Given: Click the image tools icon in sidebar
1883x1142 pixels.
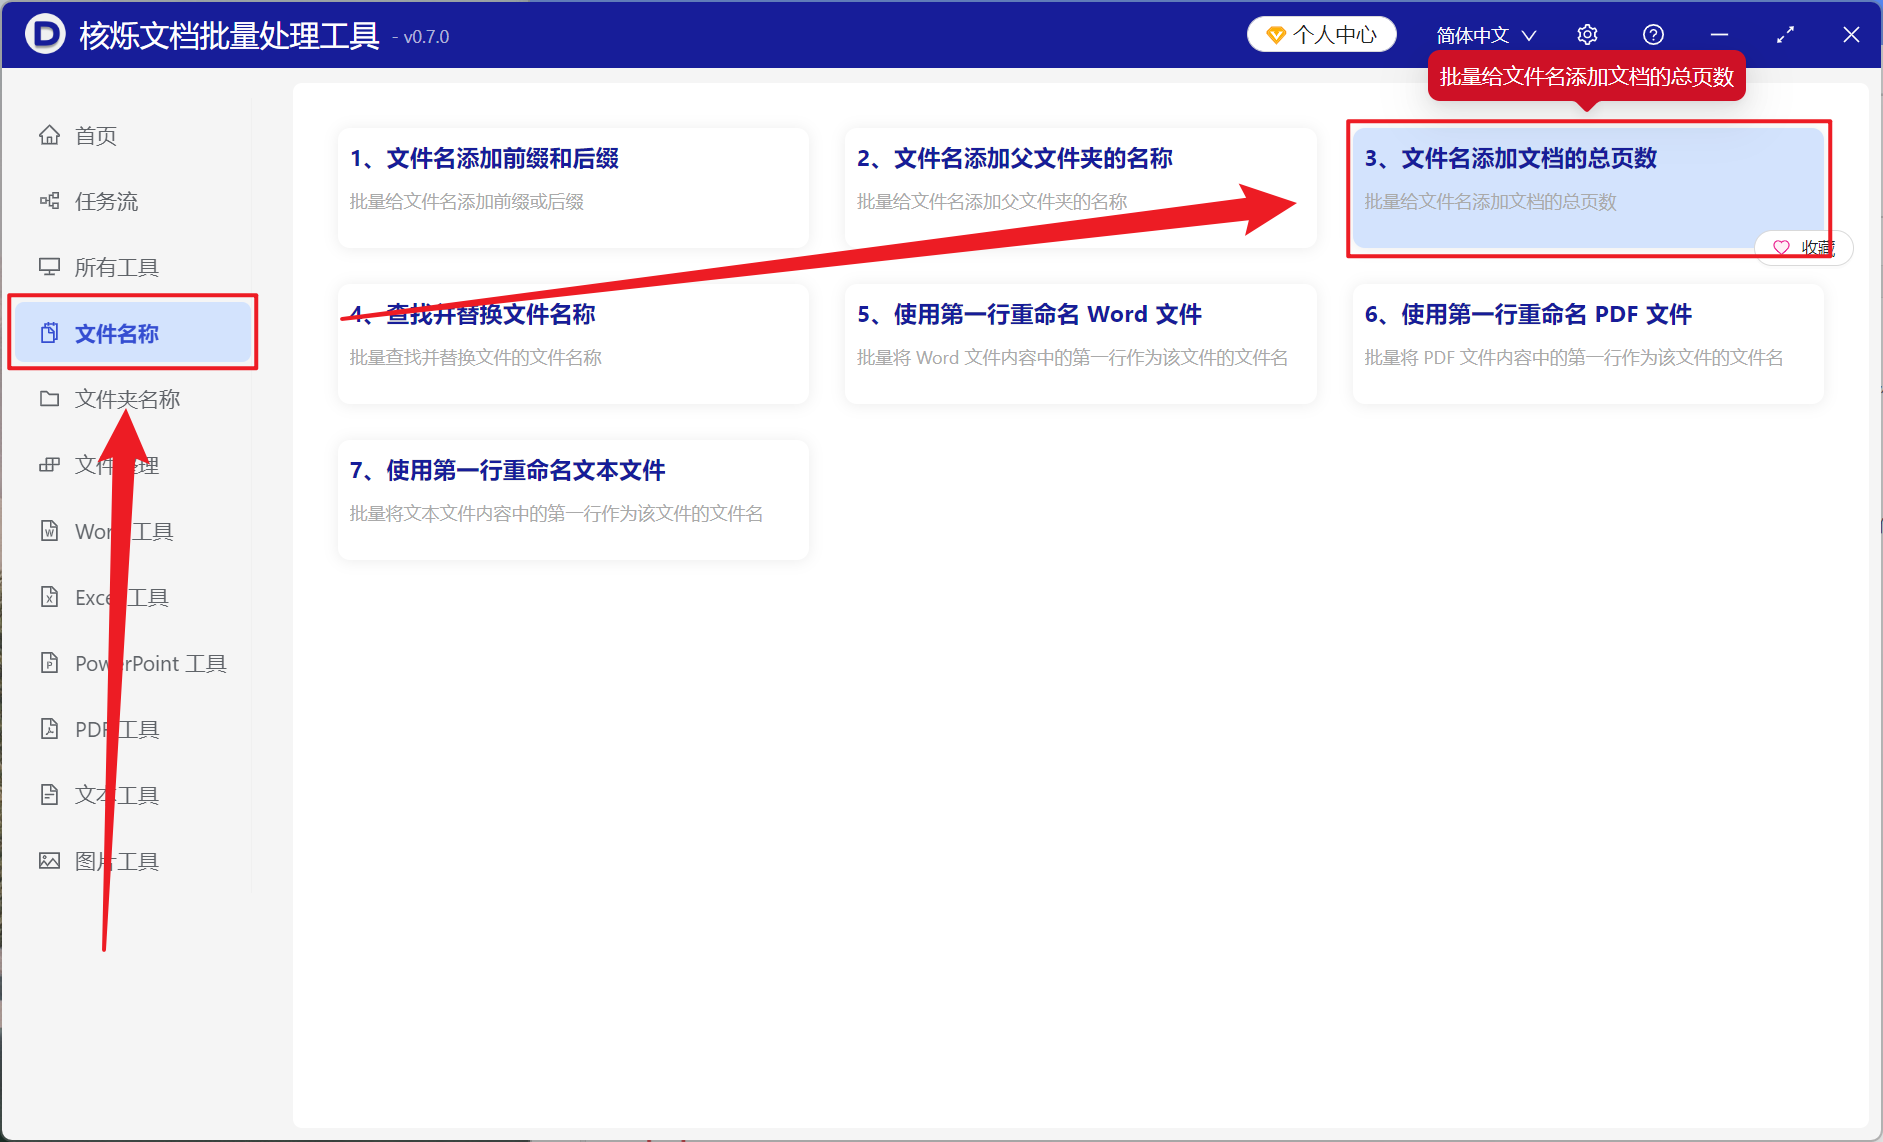Looking at the screenshot, I should (x=49, y=861).
